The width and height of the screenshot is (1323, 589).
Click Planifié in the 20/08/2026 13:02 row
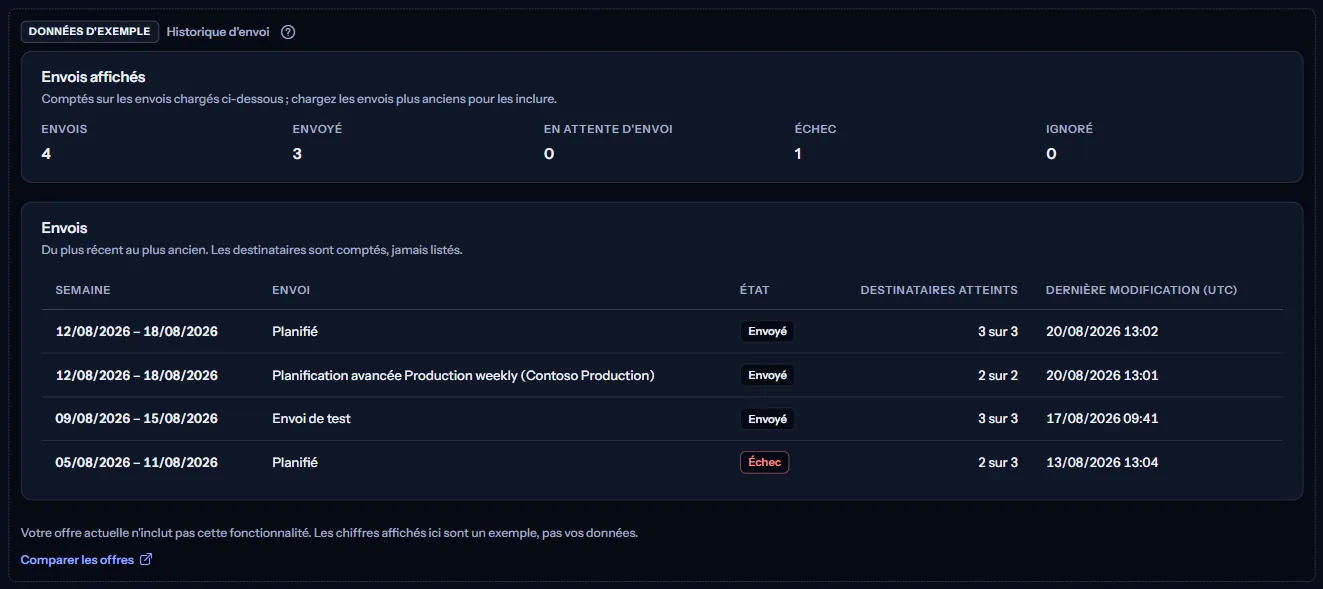295,331
